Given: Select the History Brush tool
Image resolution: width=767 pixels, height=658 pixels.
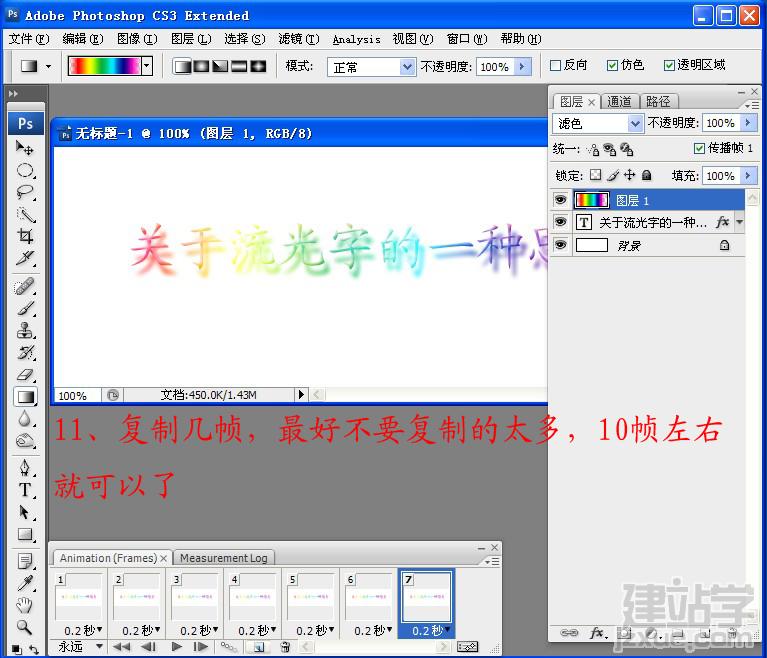Looking at the screenshot, I should click(24, 352).
